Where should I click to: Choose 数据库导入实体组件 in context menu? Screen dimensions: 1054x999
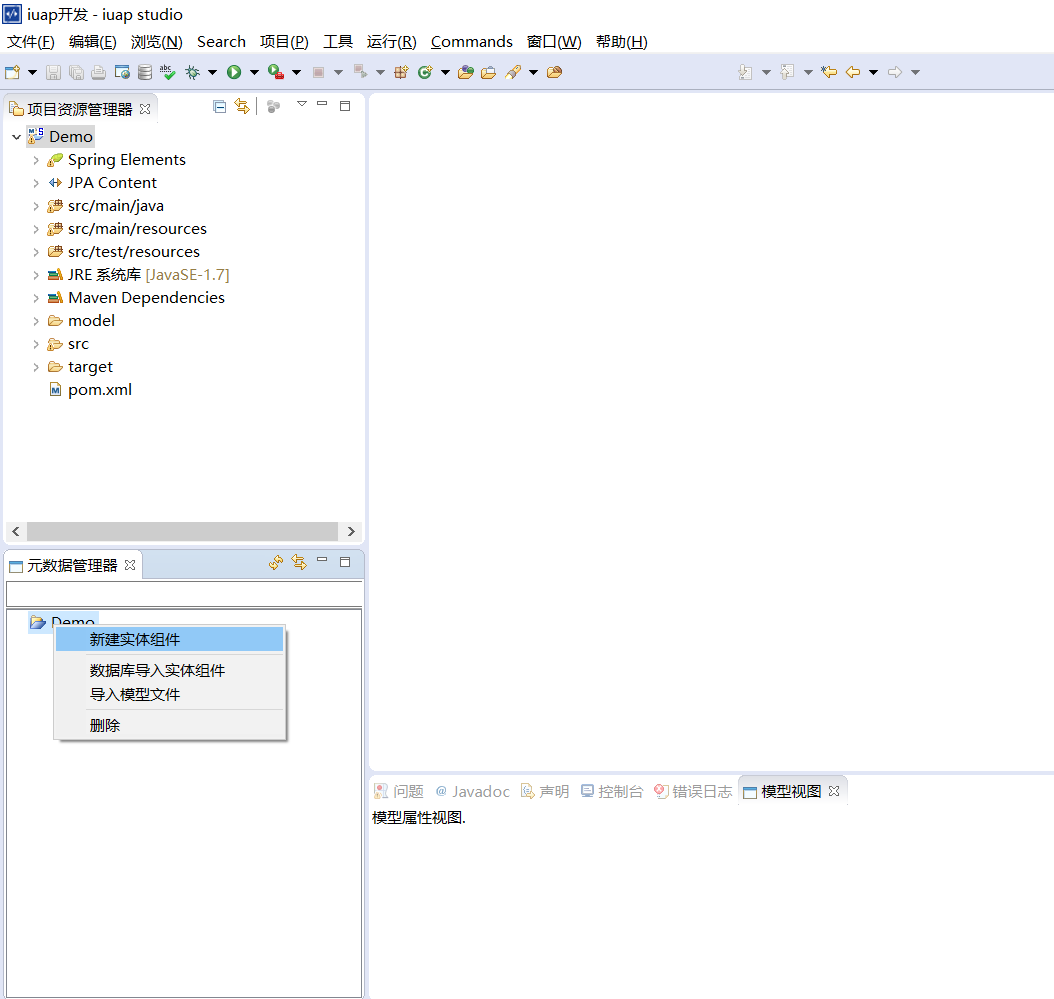(157, 670)
